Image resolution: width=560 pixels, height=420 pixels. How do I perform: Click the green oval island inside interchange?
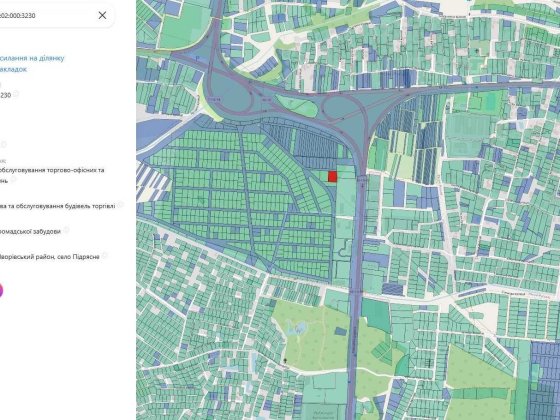click(x=296, y=105)
